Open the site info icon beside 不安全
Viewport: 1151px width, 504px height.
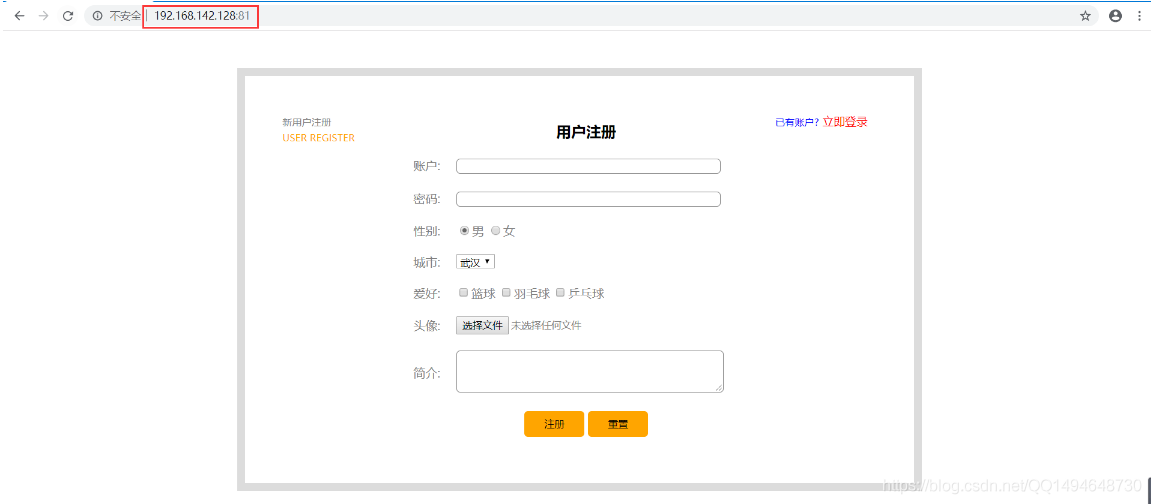pos(98,16)
